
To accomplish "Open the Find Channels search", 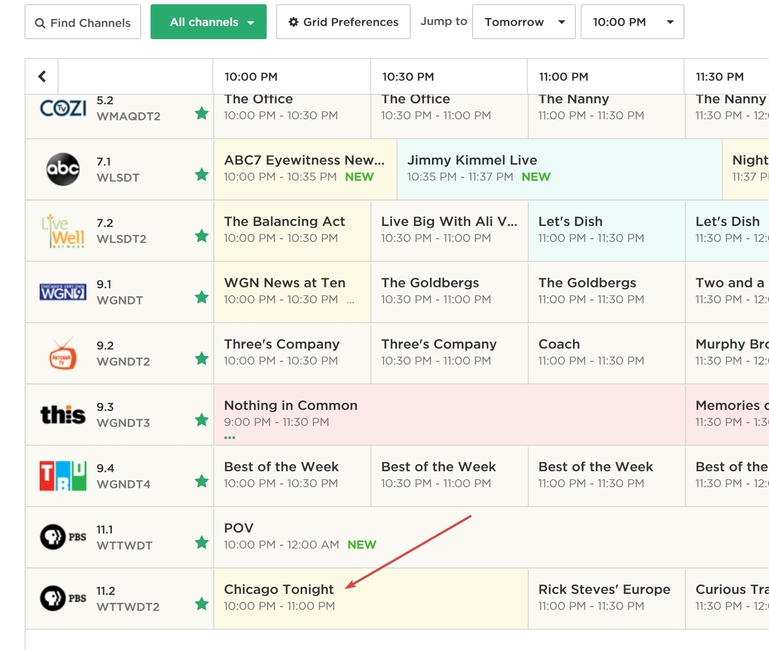I will click(x=82, y=22).
